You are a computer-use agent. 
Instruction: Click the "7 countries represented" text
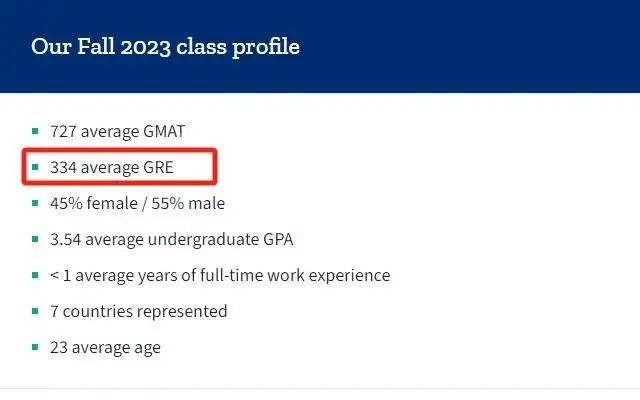pyautogui.click(x=138, y=312)
